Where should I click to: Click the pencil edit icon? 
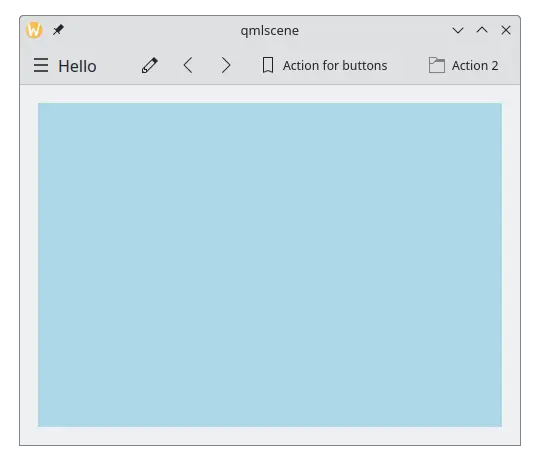pos(149,65)
